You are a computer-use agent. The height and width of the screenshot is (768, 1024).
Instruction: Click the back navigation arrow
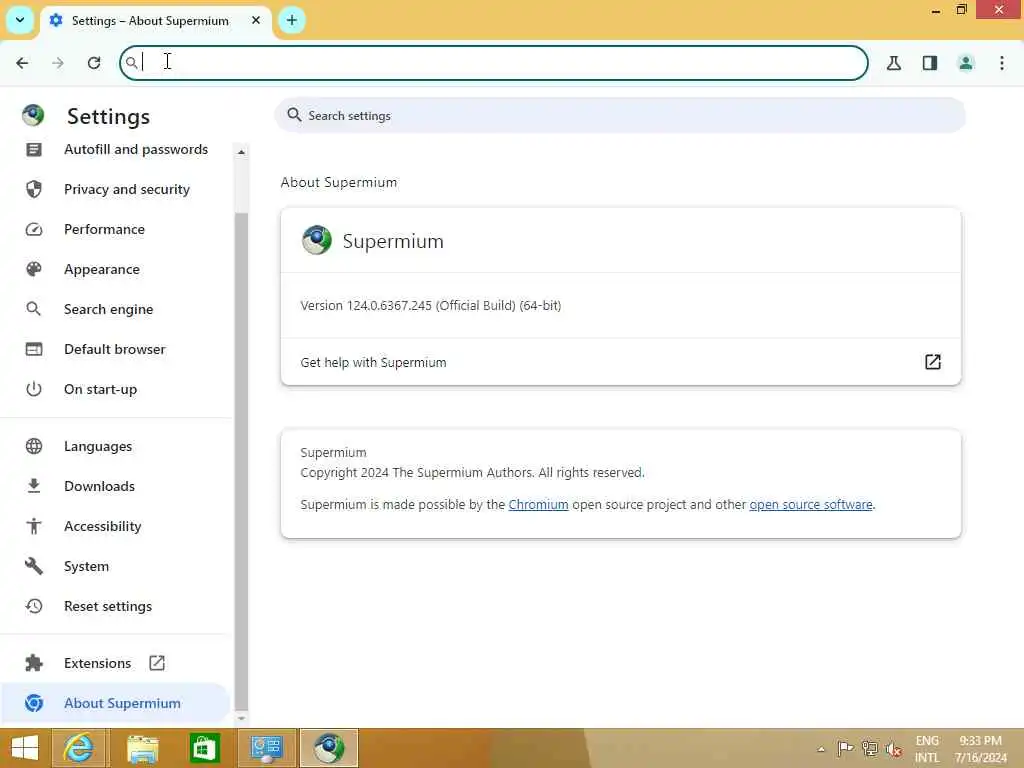point(22,63)
